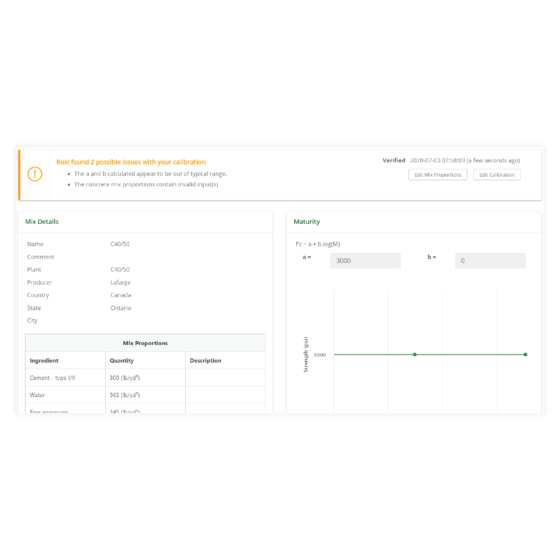Screen dimensions: 560x560
Task: Click the 3000 strength axis label
Action: (320, 355)
